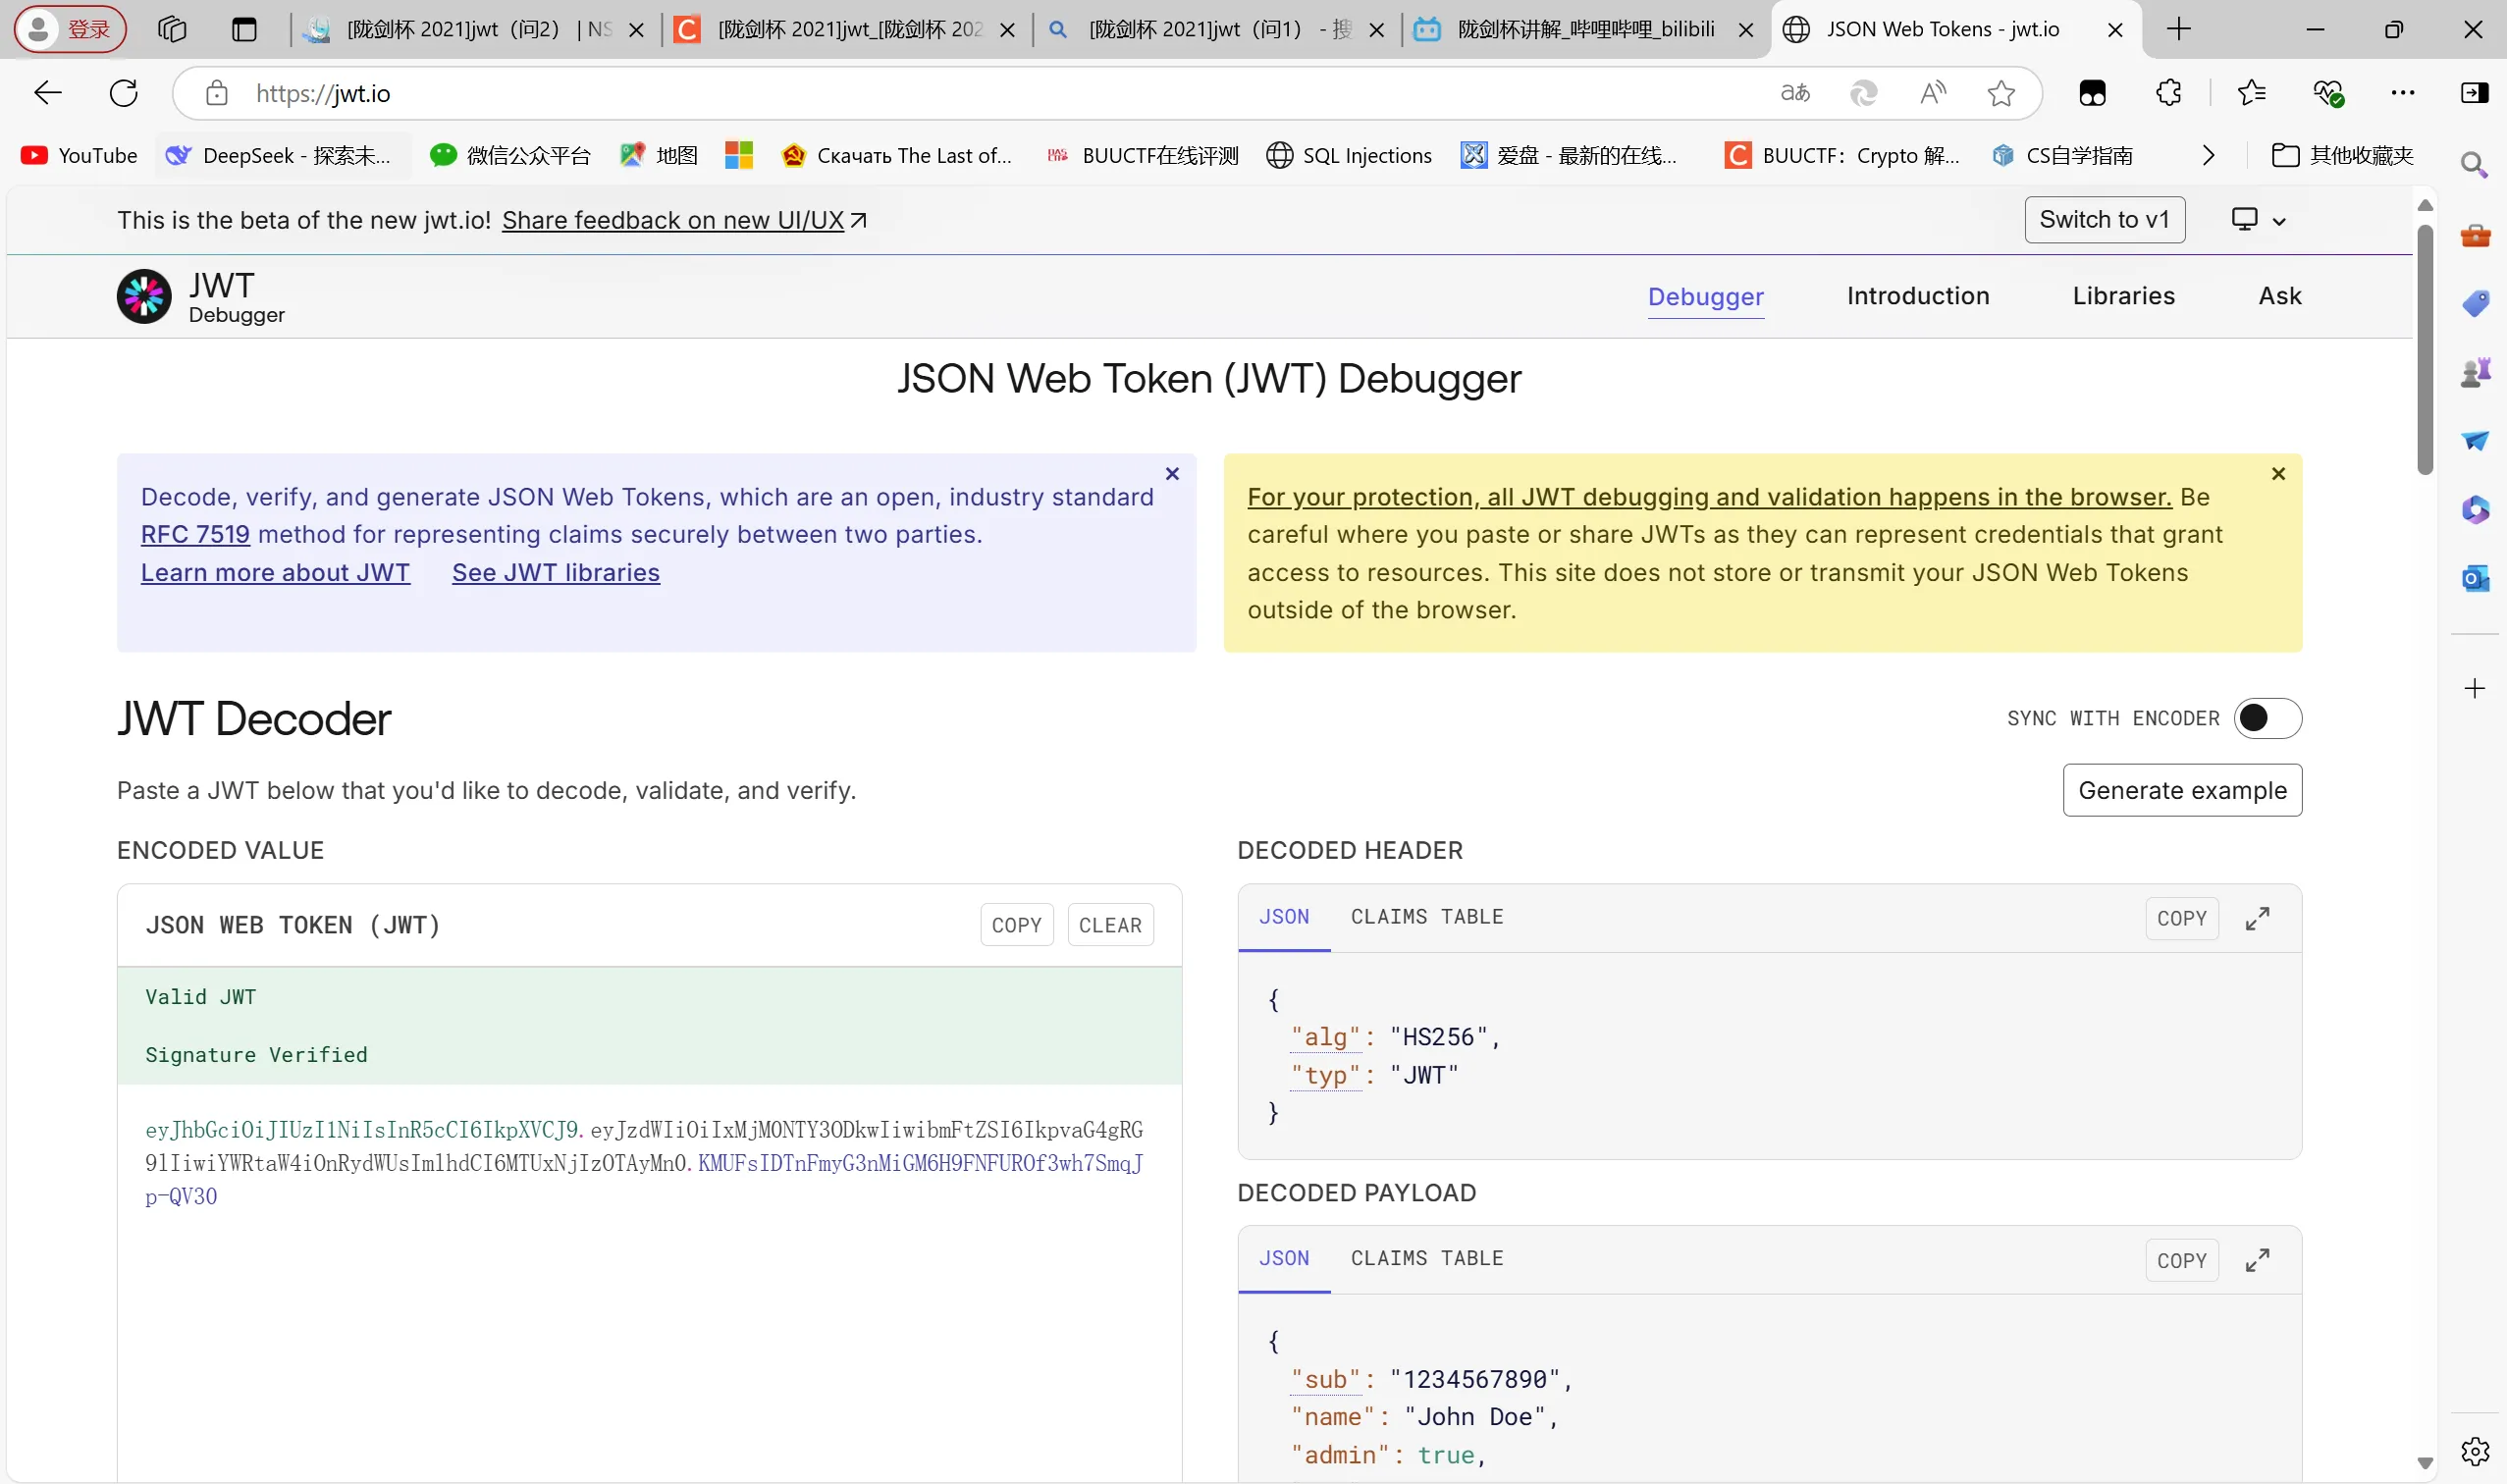Image resolution: width=2507 pixels, height=1484 pixels.
Task: Click the JWT logo icon
Action: 144,297
